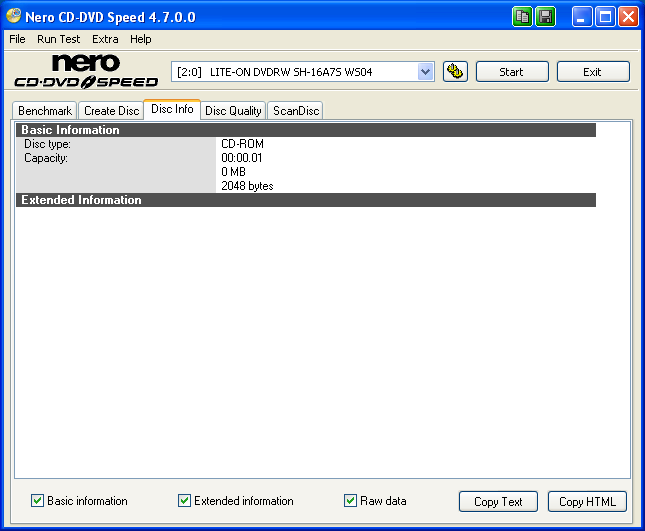Viewport: 645px width, 531px height.
Task: Click the Capacity label
Action: (x=46, y=158)
